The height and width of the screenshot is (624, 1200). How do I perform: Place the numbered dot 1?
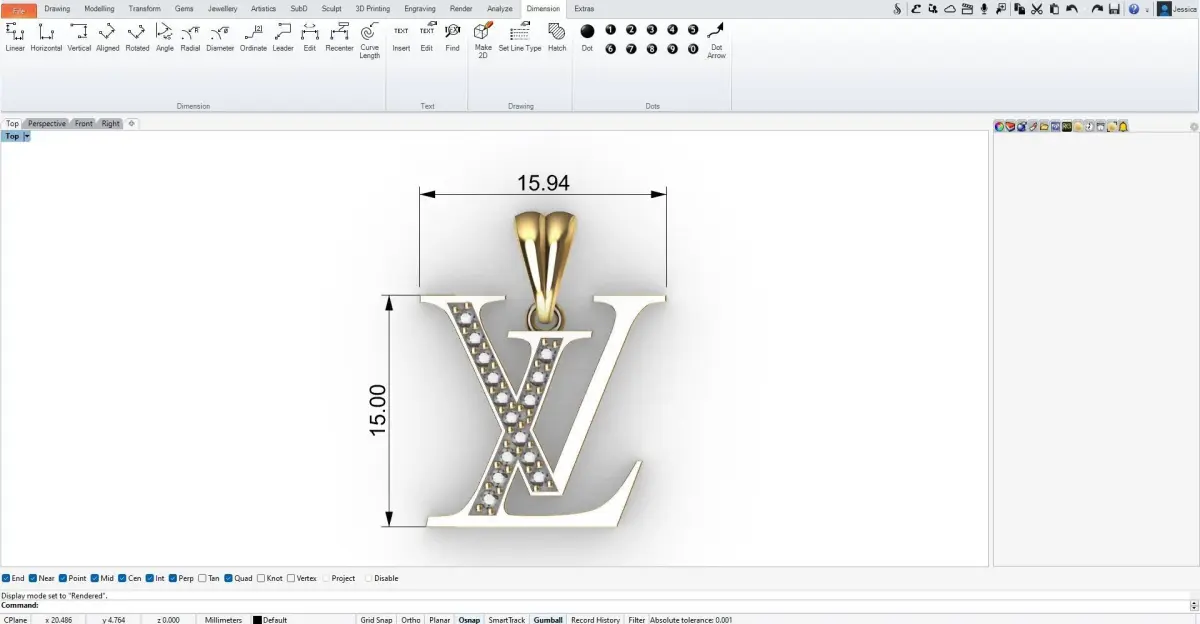tap(611, 30)
